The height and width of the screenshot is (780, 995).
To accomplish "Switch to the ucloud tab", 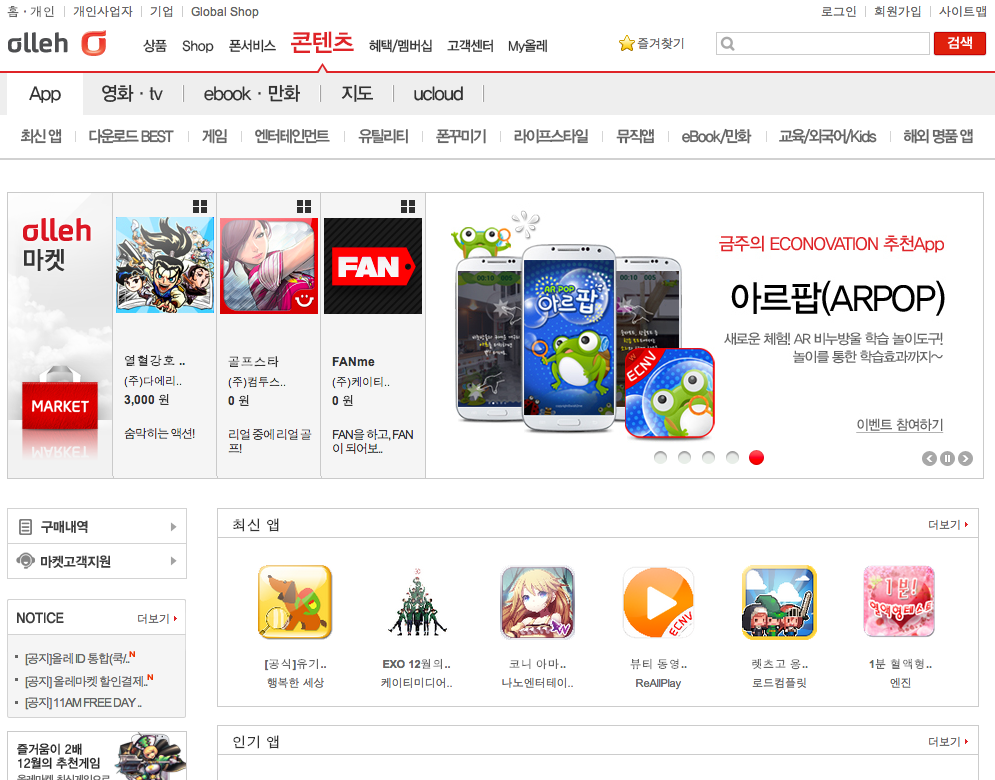I will [438, 94].
